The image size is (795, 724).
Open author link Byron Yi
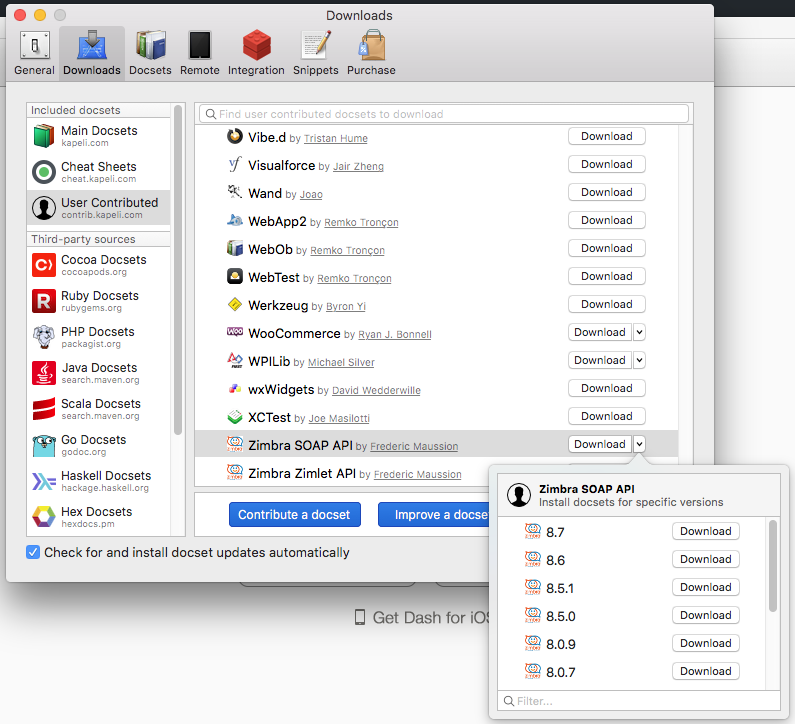[x=346, y=306]
